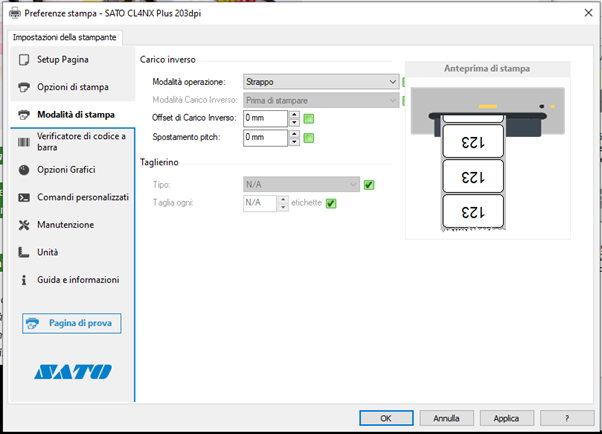This screenshot has width=602, height=434.
Task: Click the ? help button
Action: tap(567, 418)
